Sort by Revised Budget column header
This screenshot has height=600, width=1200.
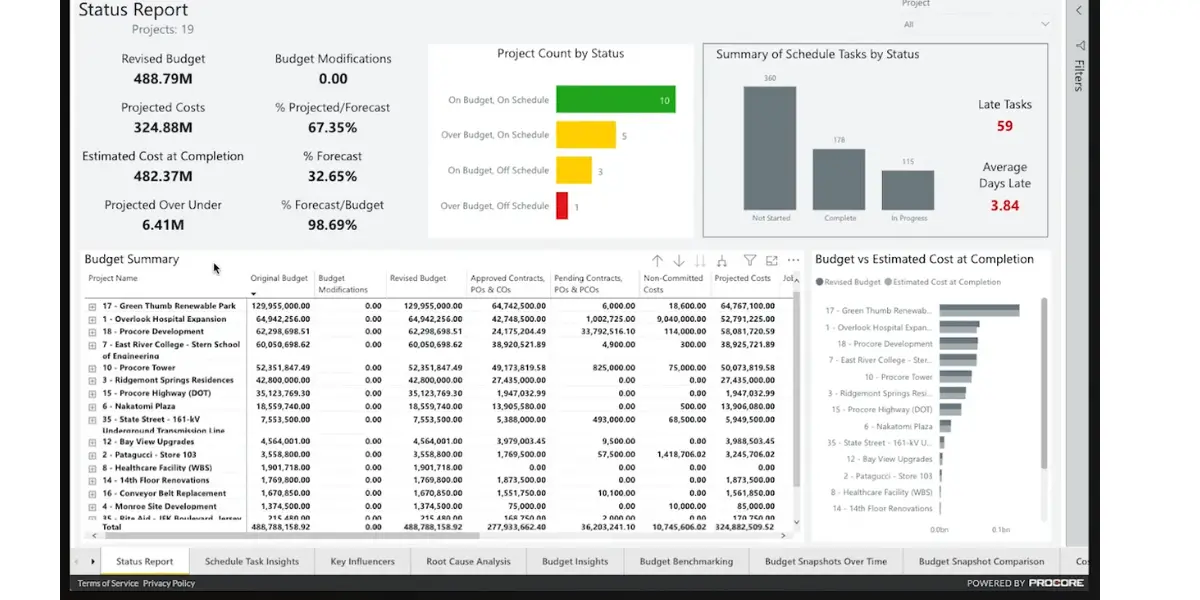click(x=418, y=278)
